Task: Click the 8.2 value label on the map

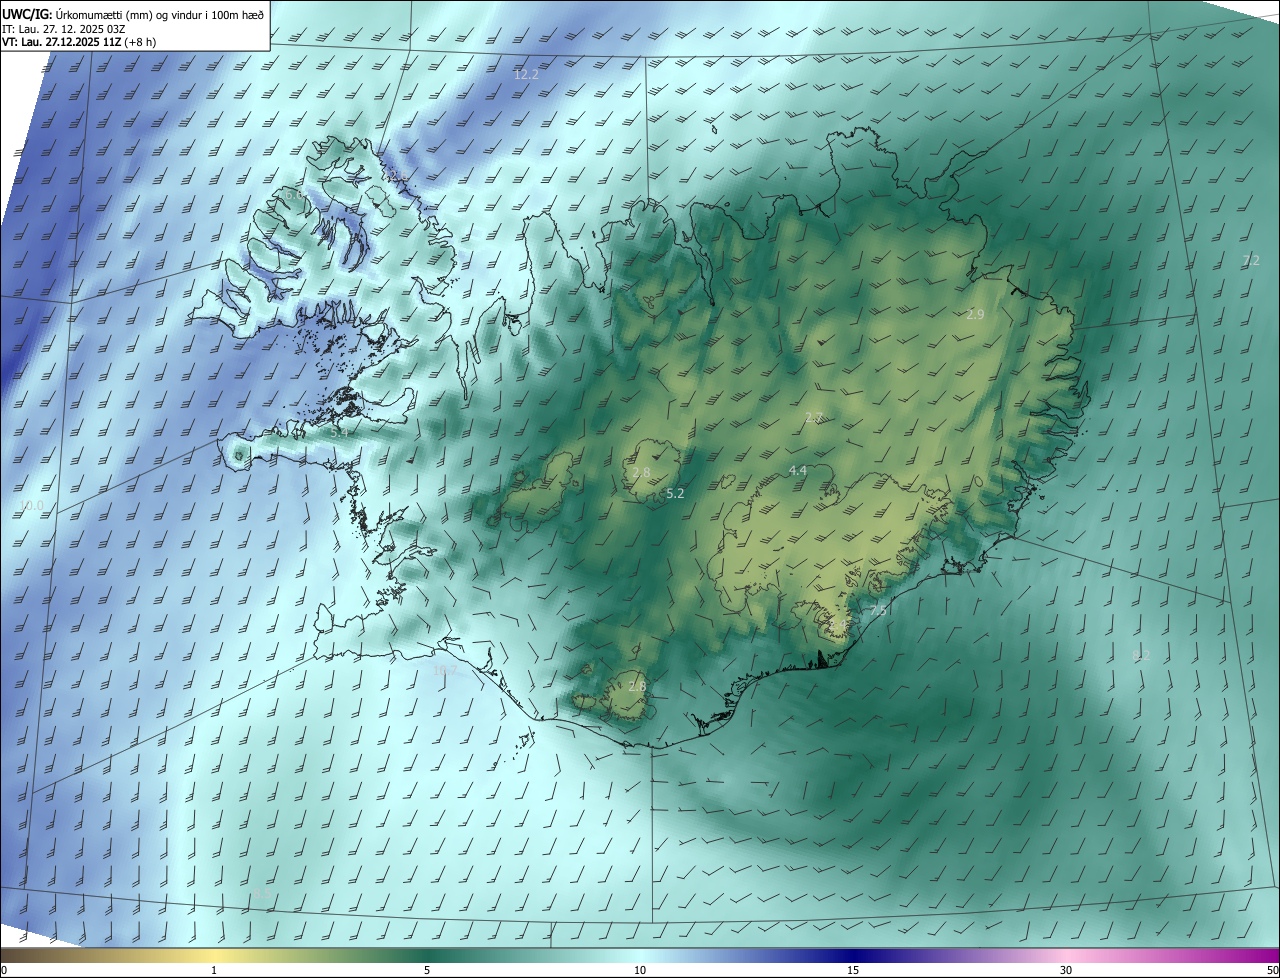Action: [1141, 655]
